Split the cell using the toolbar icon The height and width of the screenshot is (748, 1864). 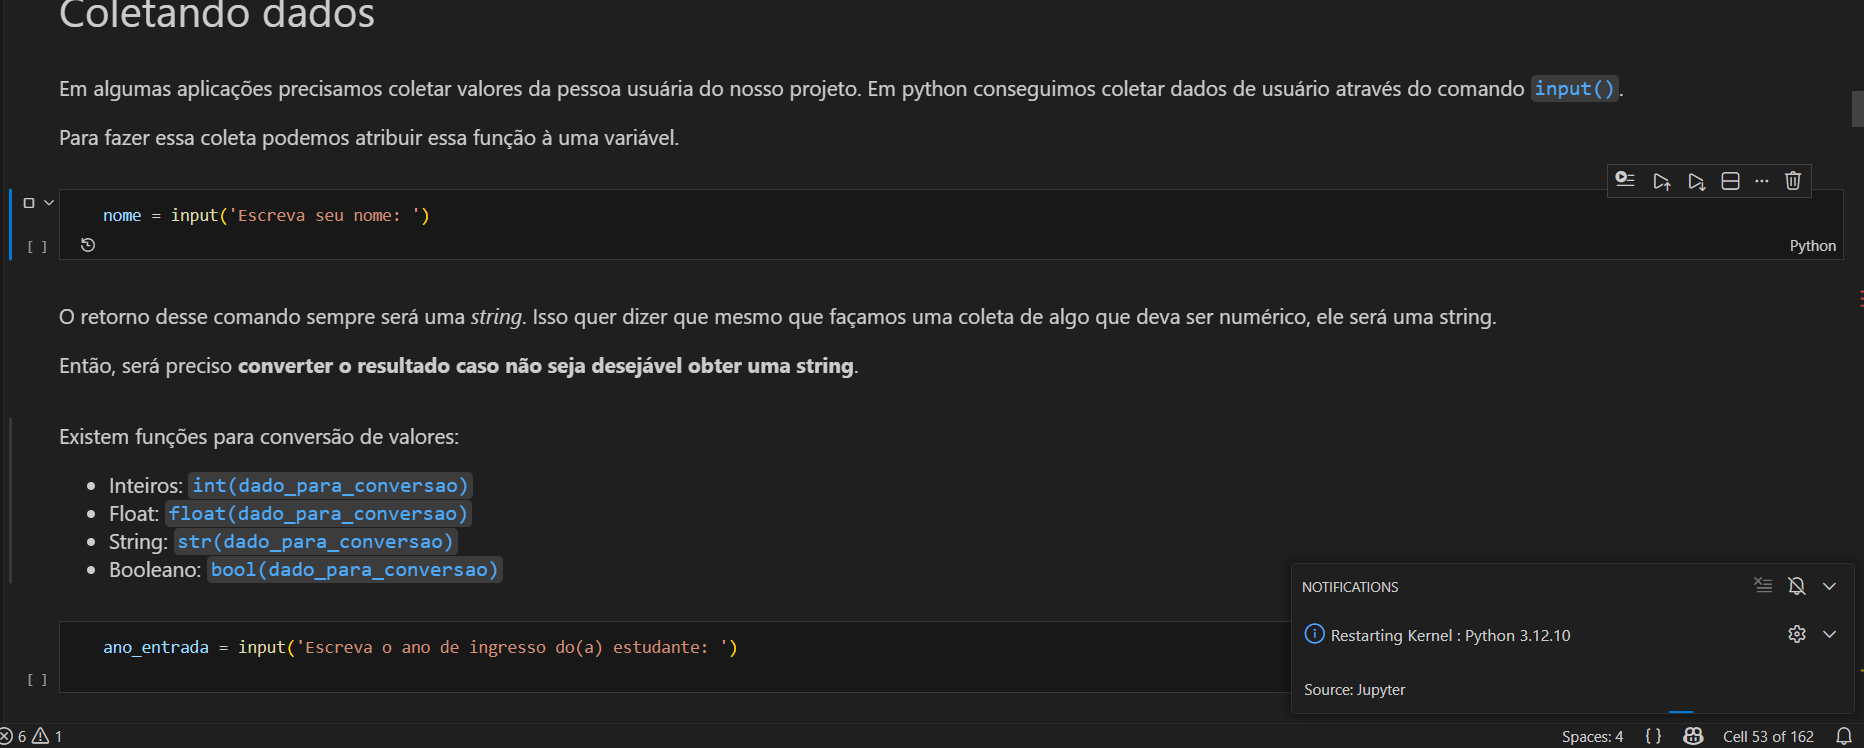[x=1730, y=181]
